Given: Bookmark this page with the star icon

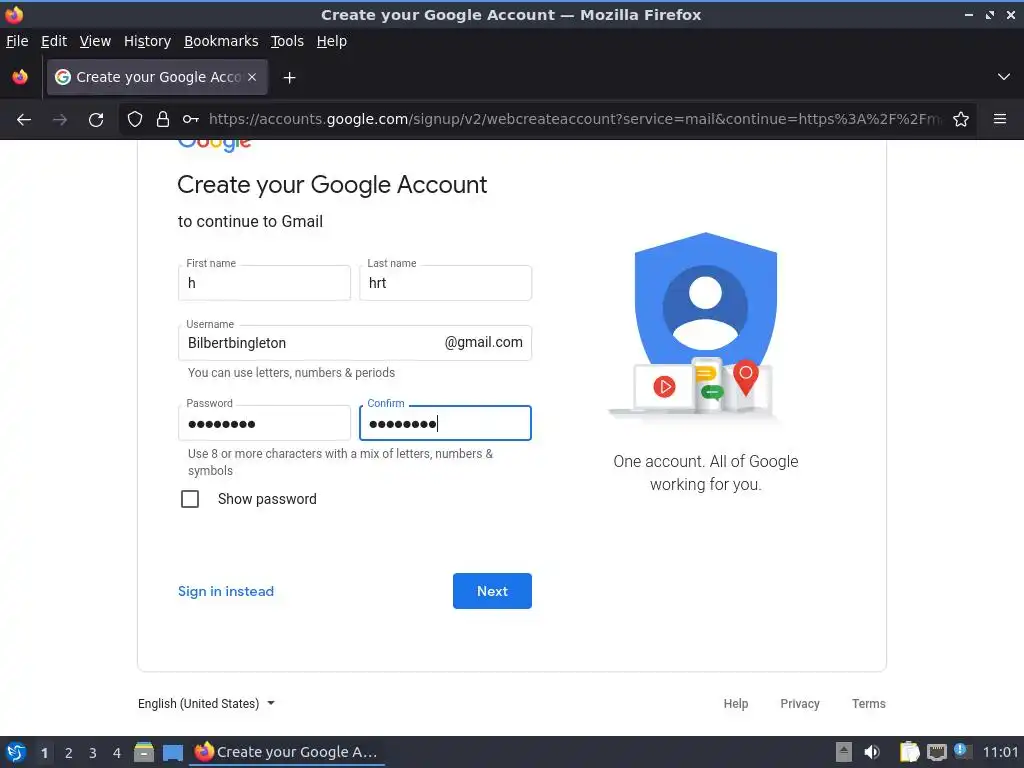Looking at the screenshot, I should tap(961, 119).
